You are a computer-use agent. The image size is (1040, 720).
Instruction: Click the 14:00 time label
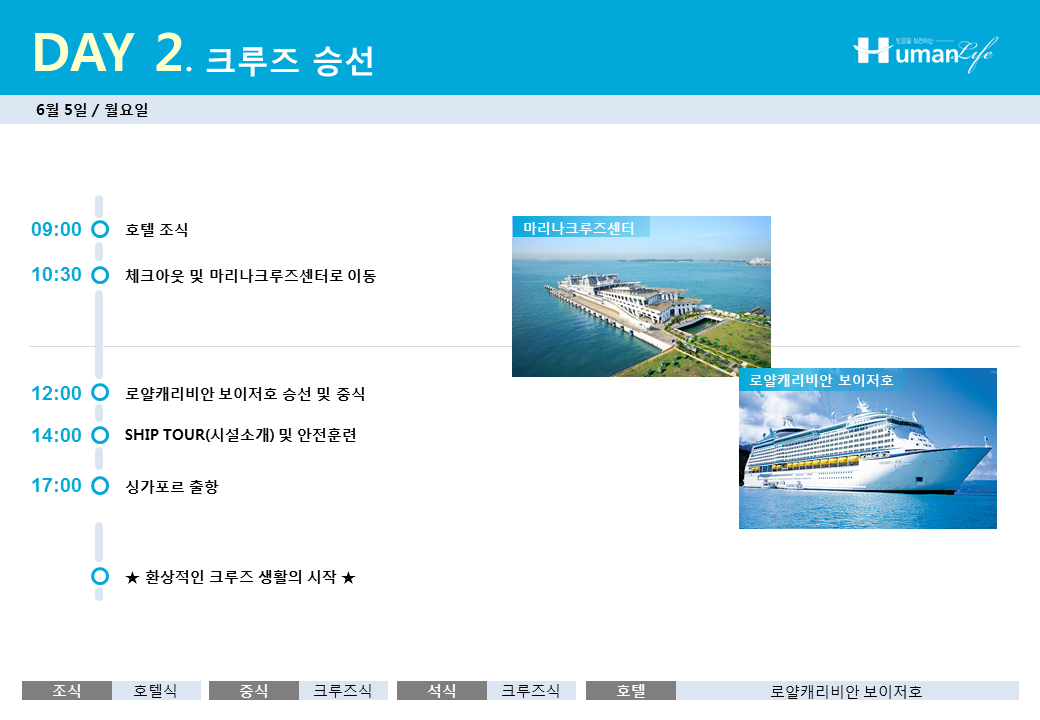tap(56, 436)
